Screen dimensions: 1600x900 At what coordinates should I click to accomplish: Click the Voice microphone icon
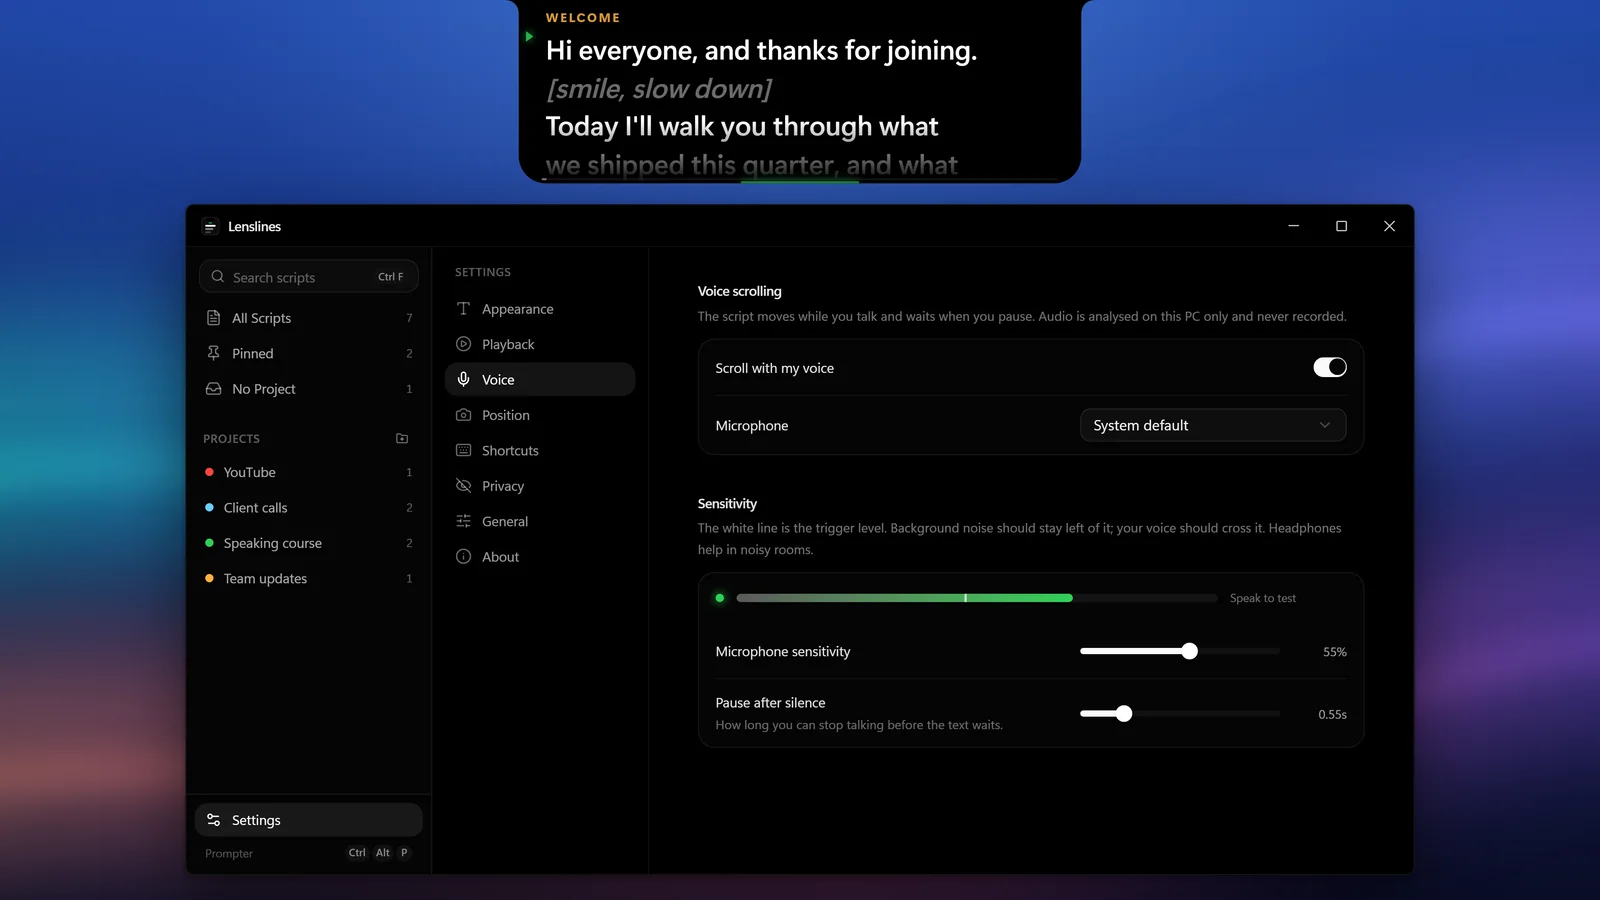(x=463, y=379)
